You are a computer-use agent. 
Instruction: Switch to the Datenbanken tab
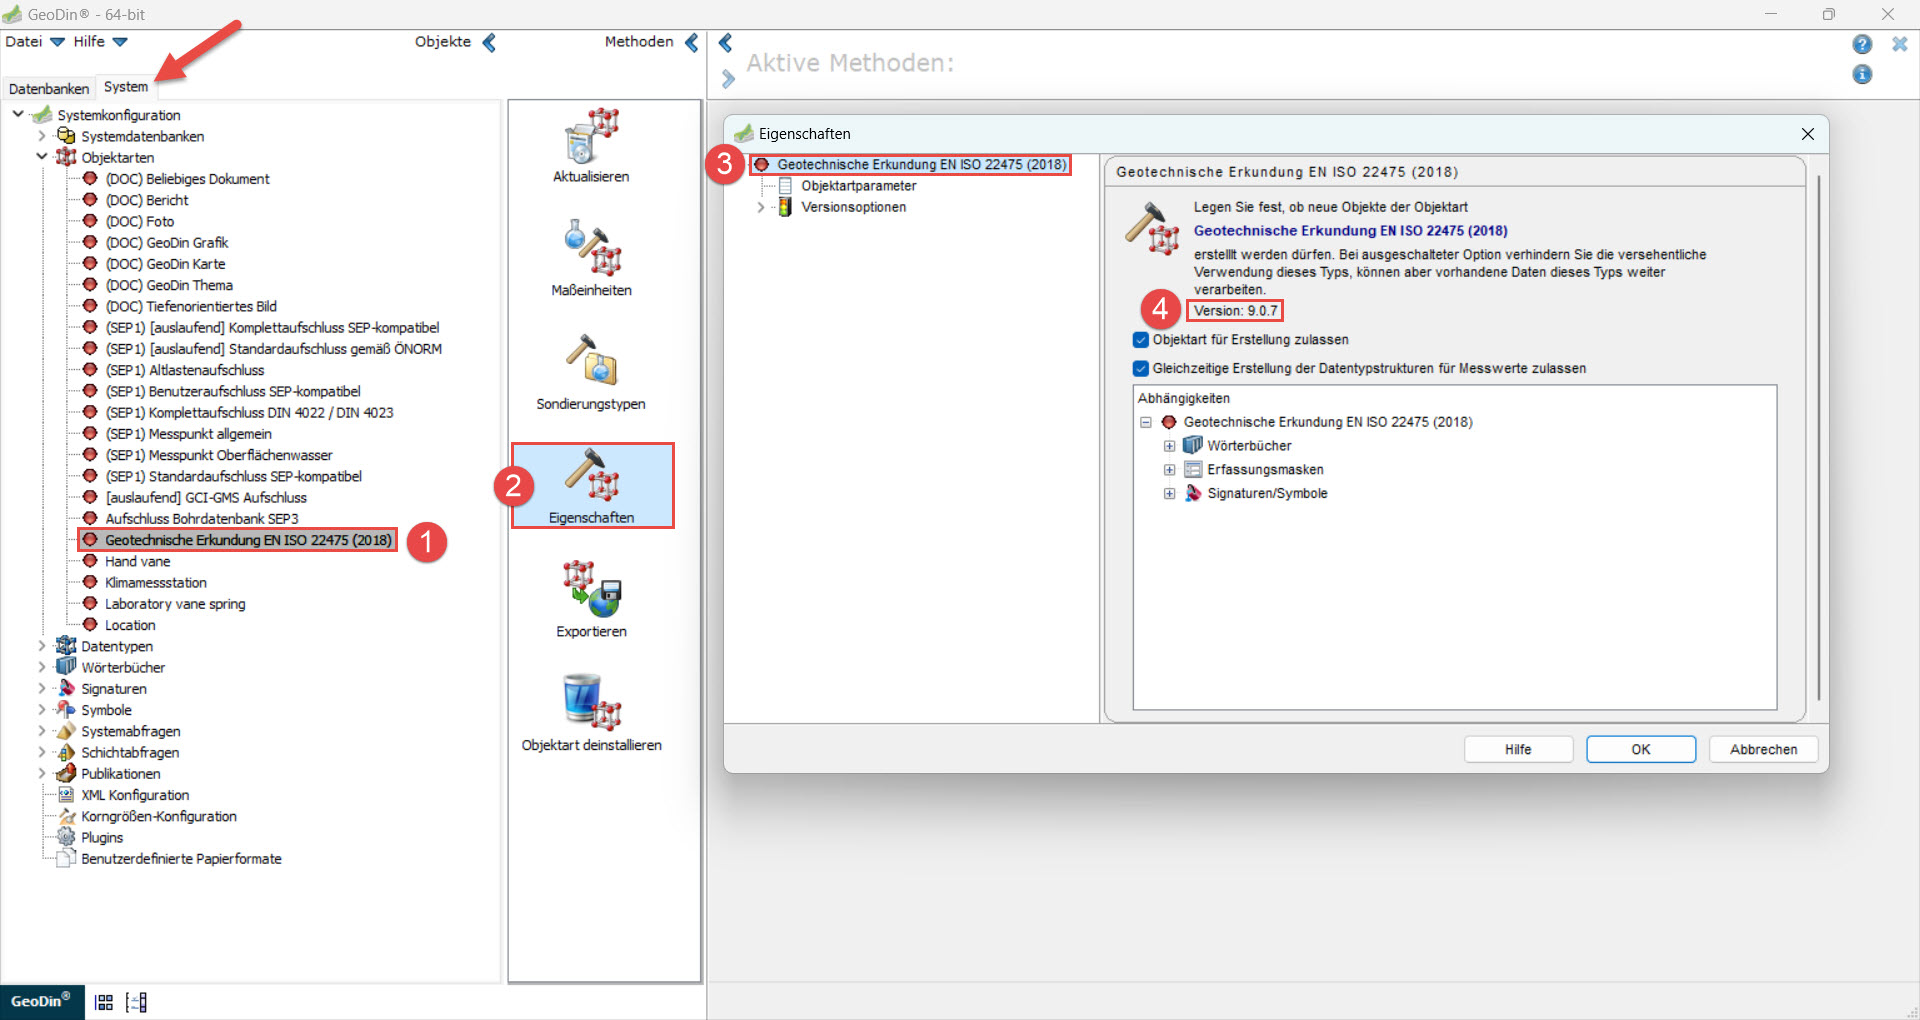tap(49, 89)
